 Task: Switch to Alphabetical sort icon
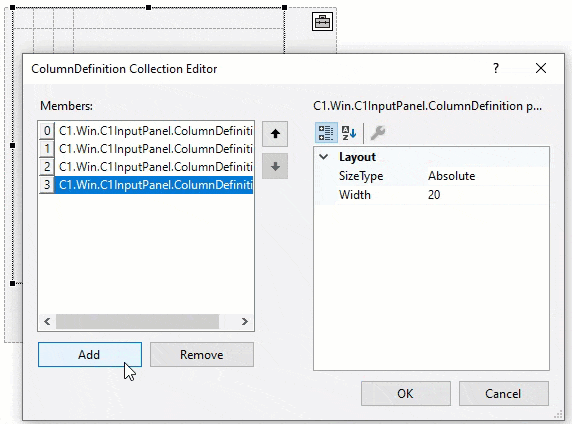point(349,133)
